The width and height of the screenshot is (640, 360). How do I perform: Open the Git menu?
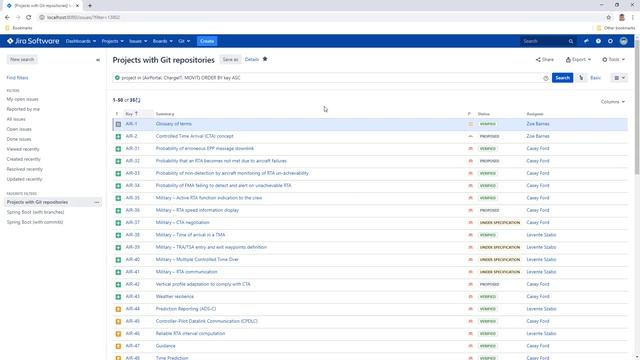click(184, 41)
